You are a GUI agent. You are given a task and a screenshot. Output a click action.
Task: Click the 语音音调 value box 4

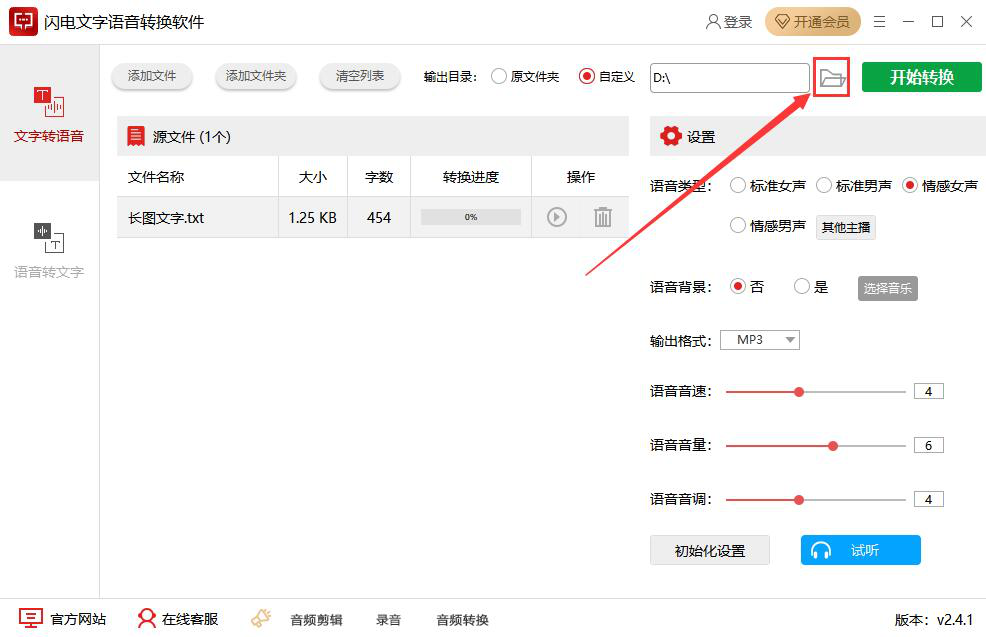click(928, 499)
